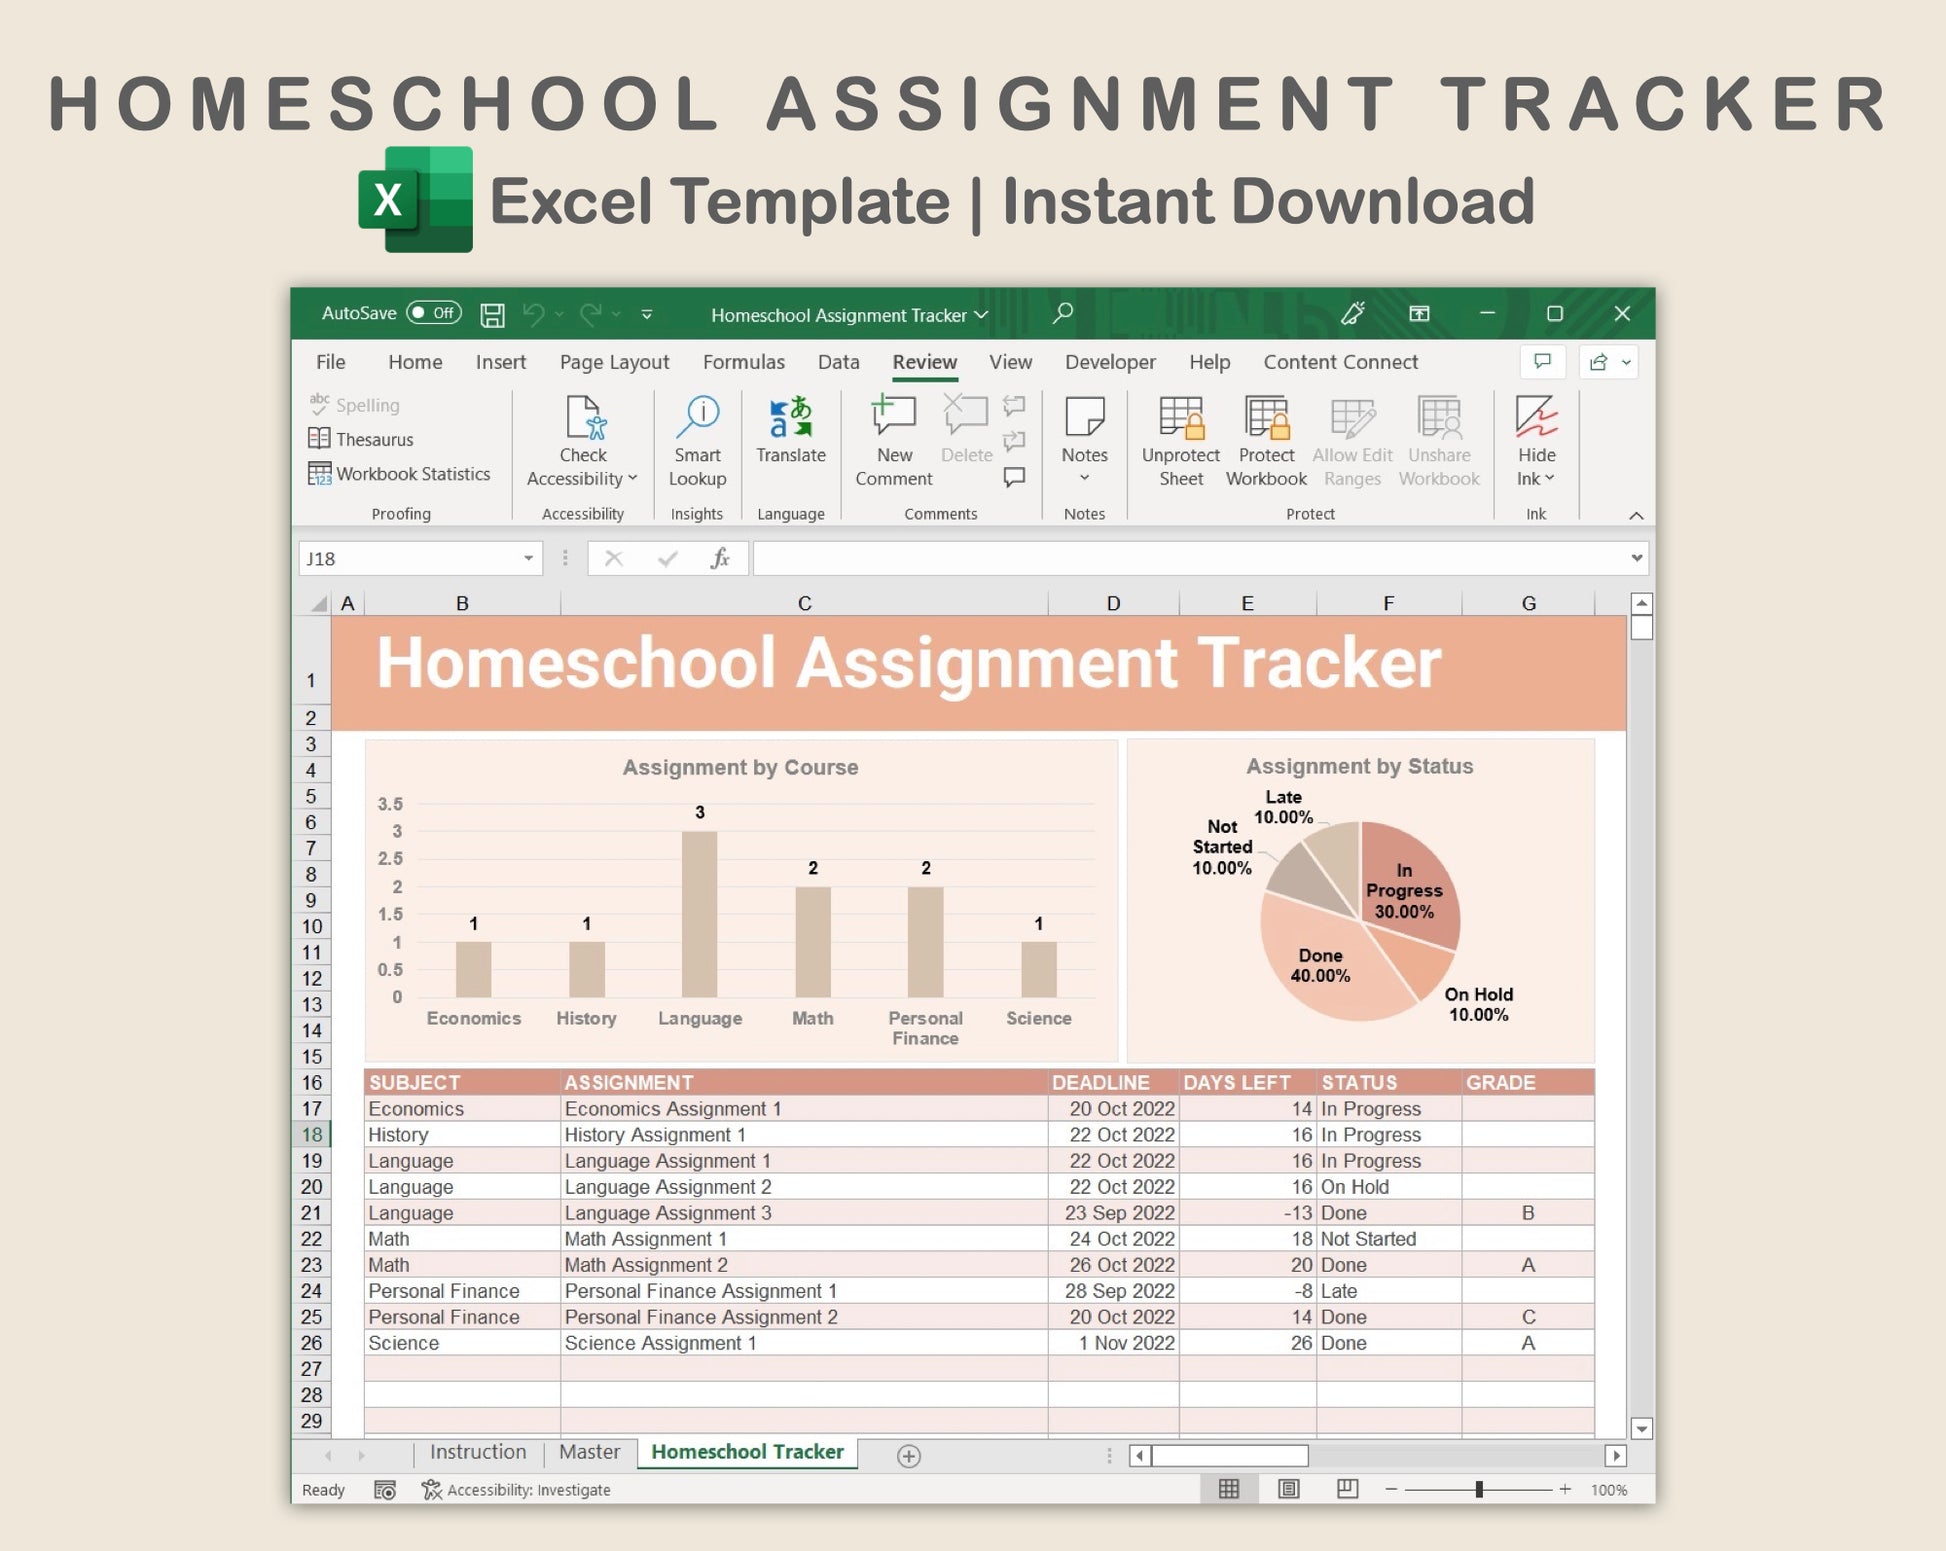Click Accessibility: Investigate in status bar
This screenshot has width=1946, height=1551.
pos(516,1490)
